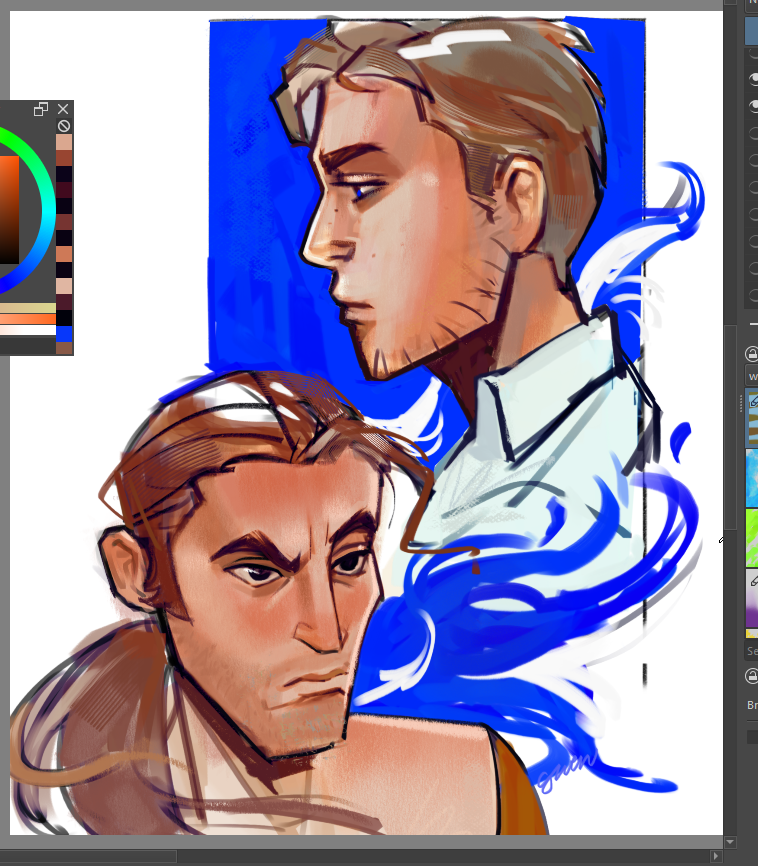The height and width of the screenshot is (866, 758).
Task: Click the lock icon above the brush presets
Action: (x=752, y=353)
